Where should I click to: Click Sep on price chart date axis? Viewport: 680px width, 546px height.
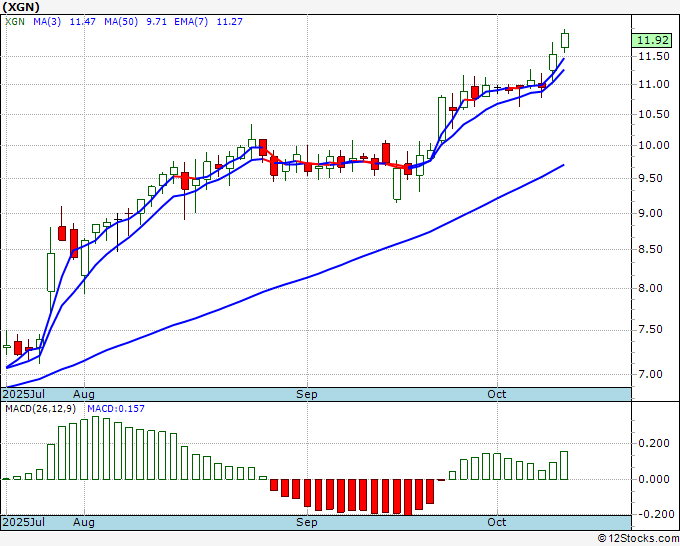click(307, 394)
